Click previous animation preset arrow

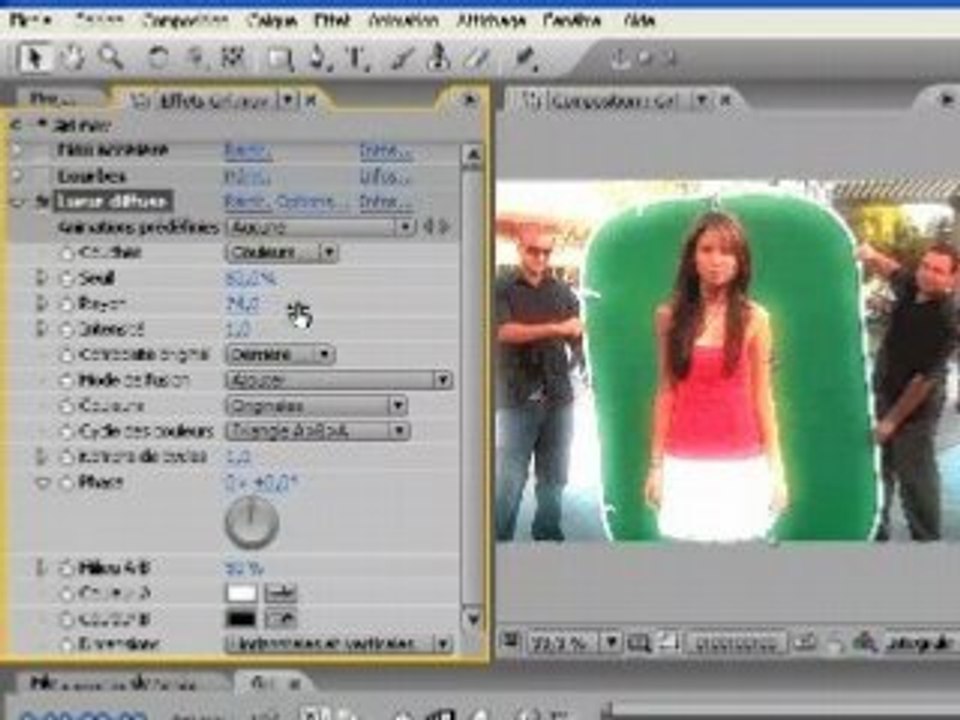point(429,227)
